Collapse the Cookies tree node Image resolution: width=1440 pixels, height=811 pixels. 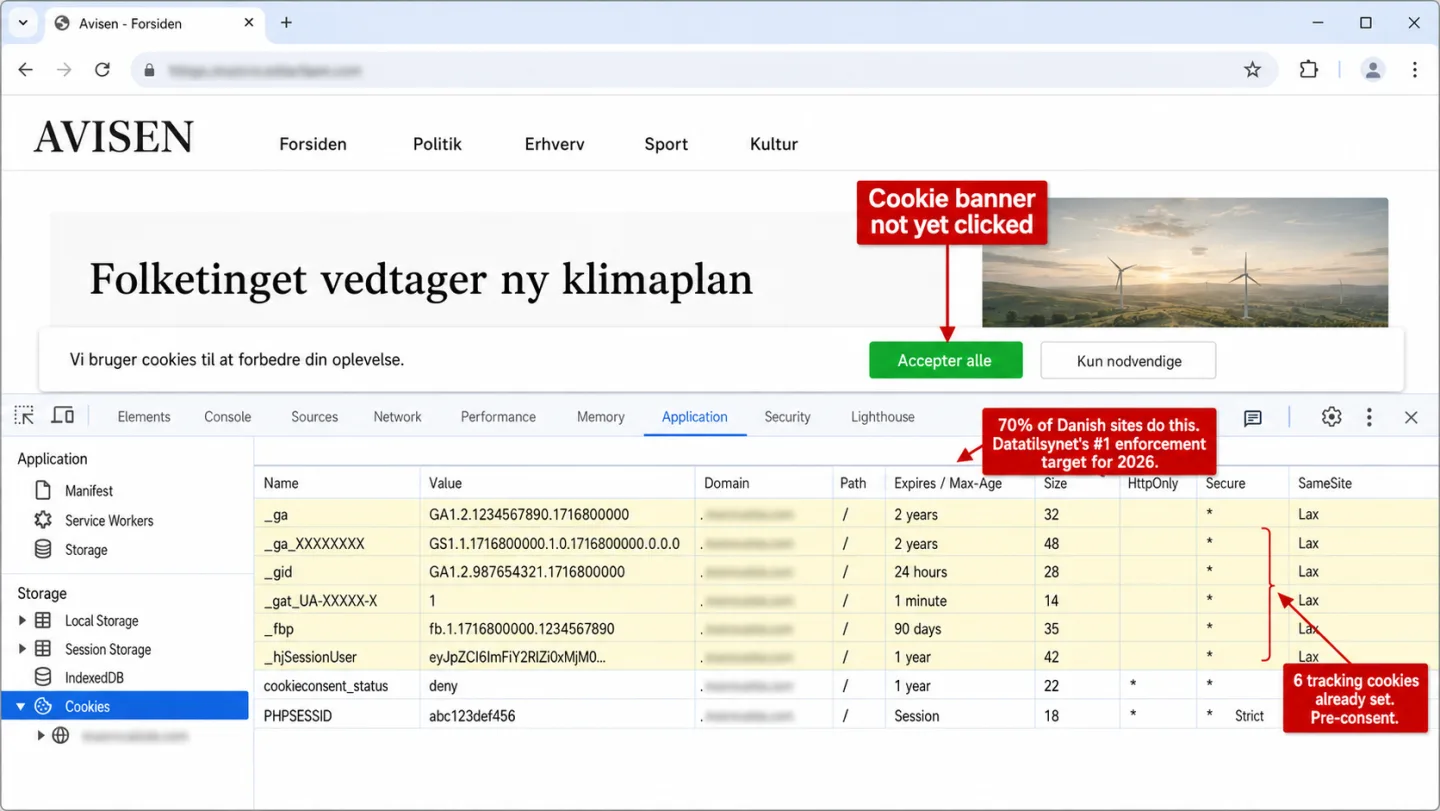pos(21,707)
